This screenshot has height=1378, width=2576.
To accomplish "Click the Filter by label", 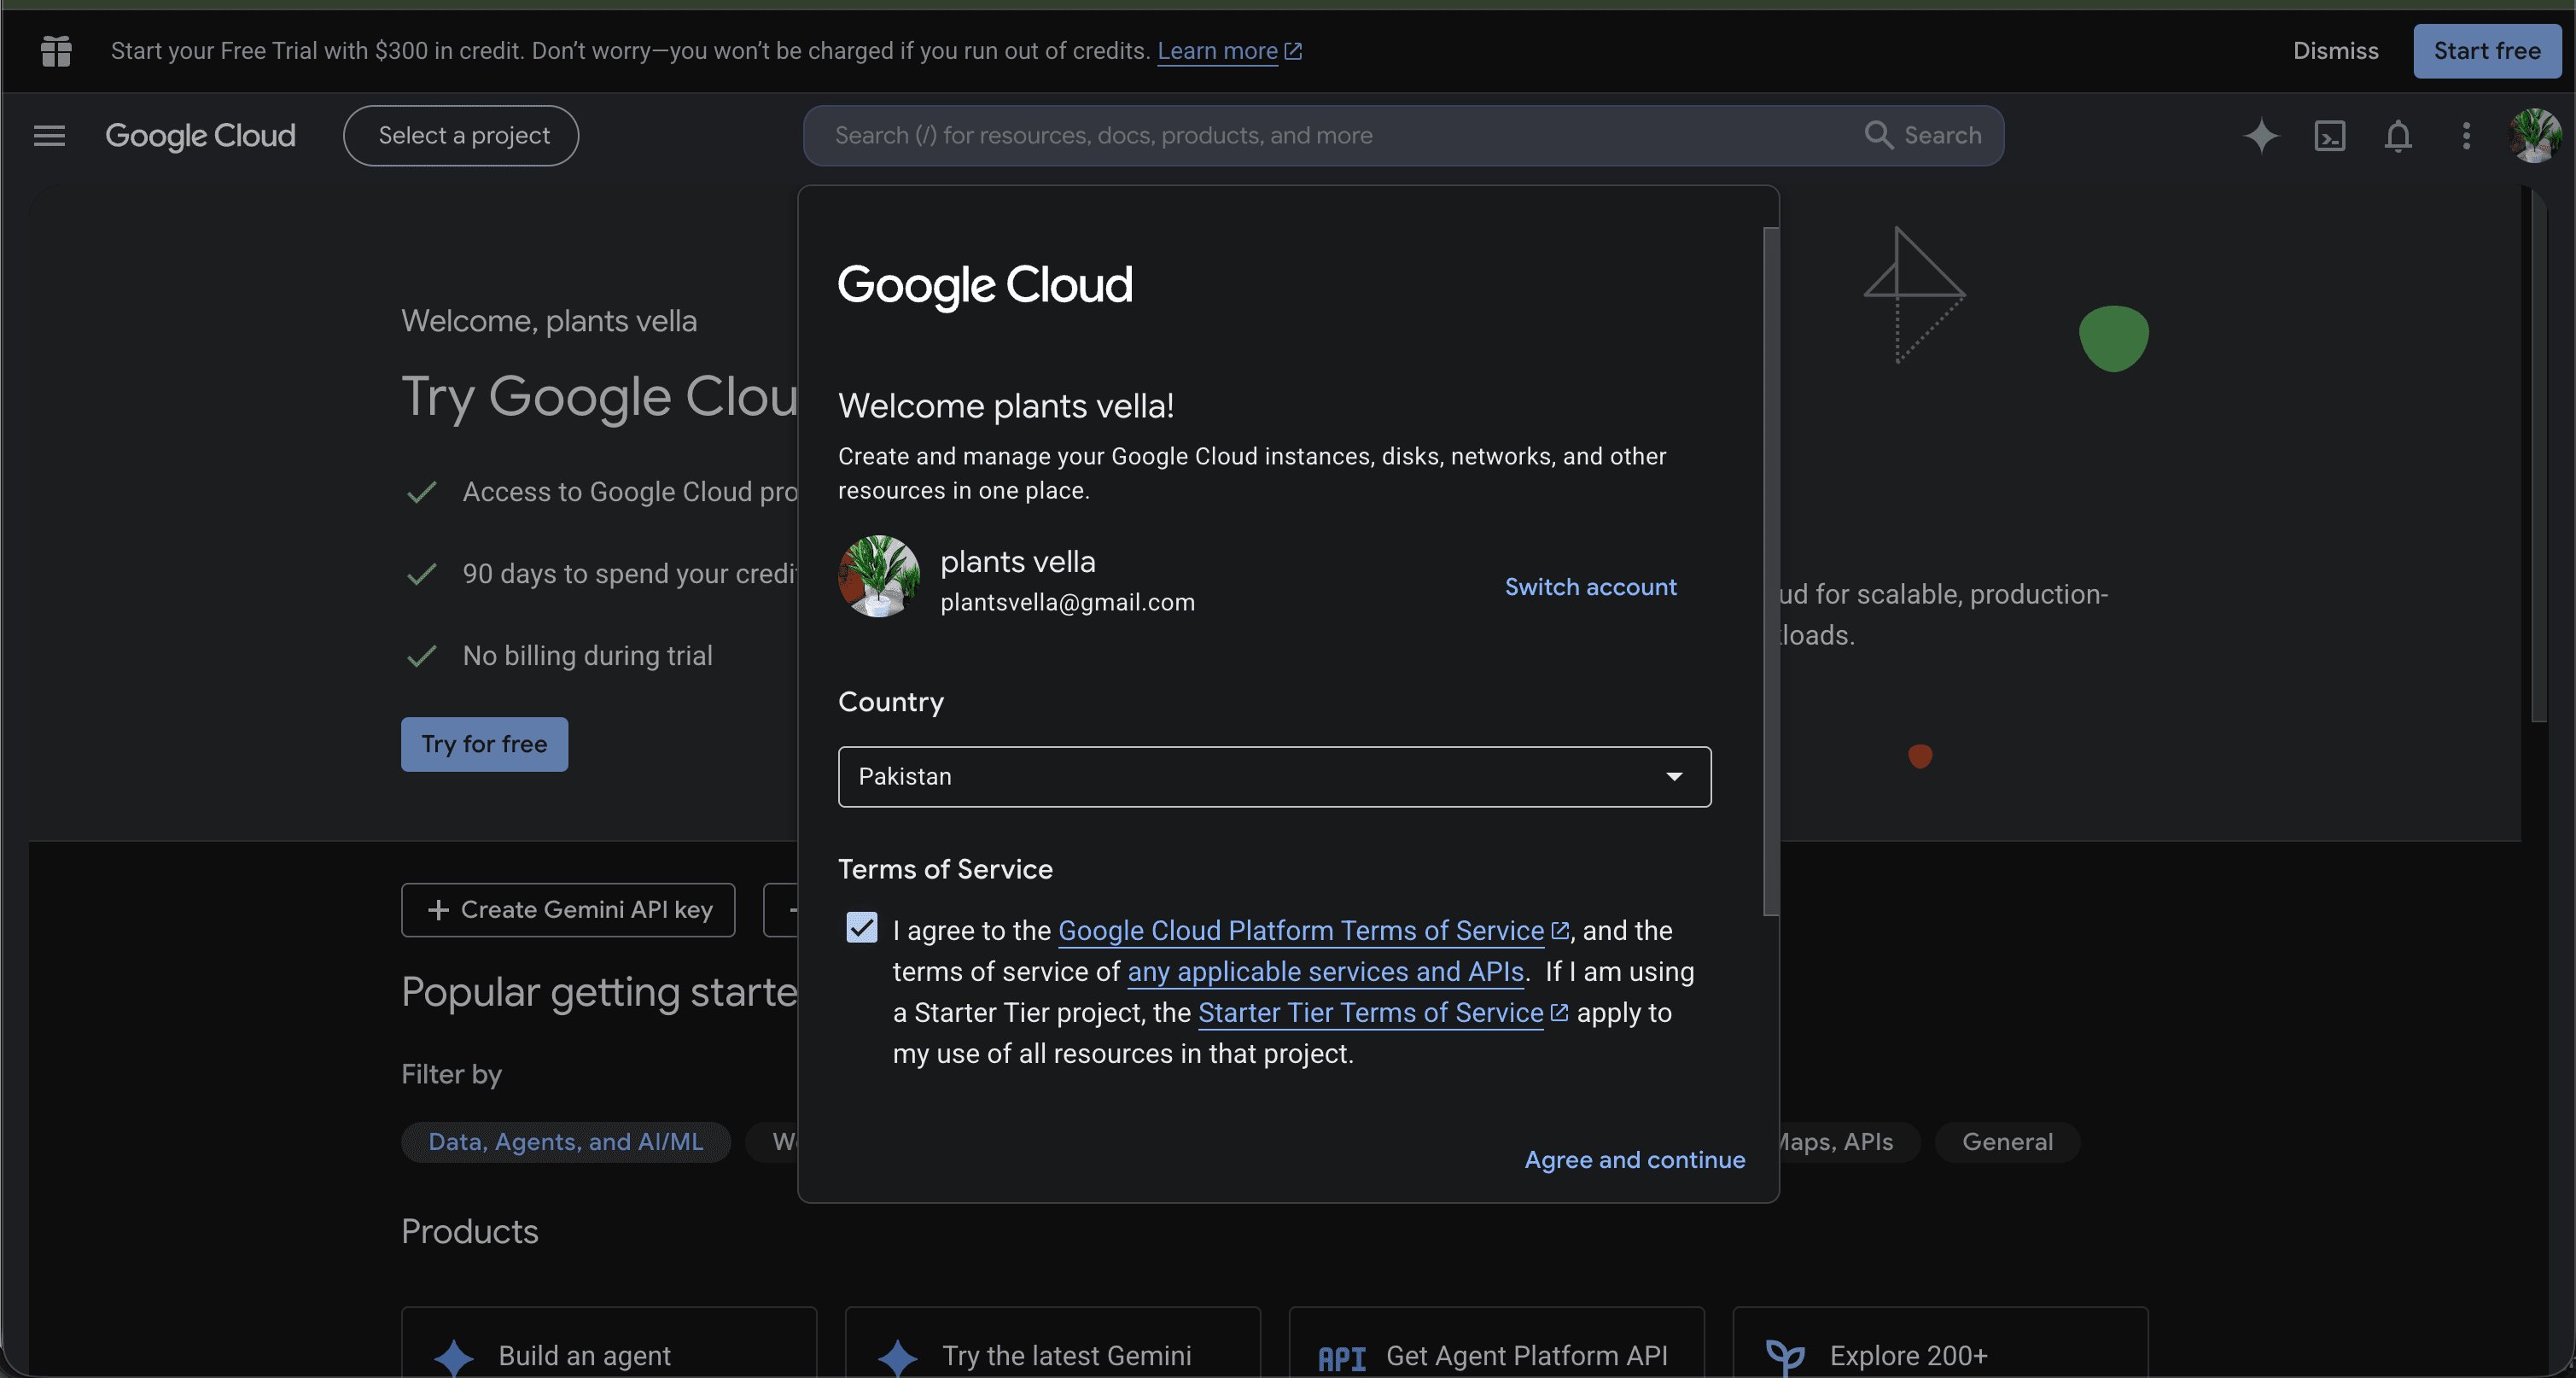I will [x=451, y=1074].
